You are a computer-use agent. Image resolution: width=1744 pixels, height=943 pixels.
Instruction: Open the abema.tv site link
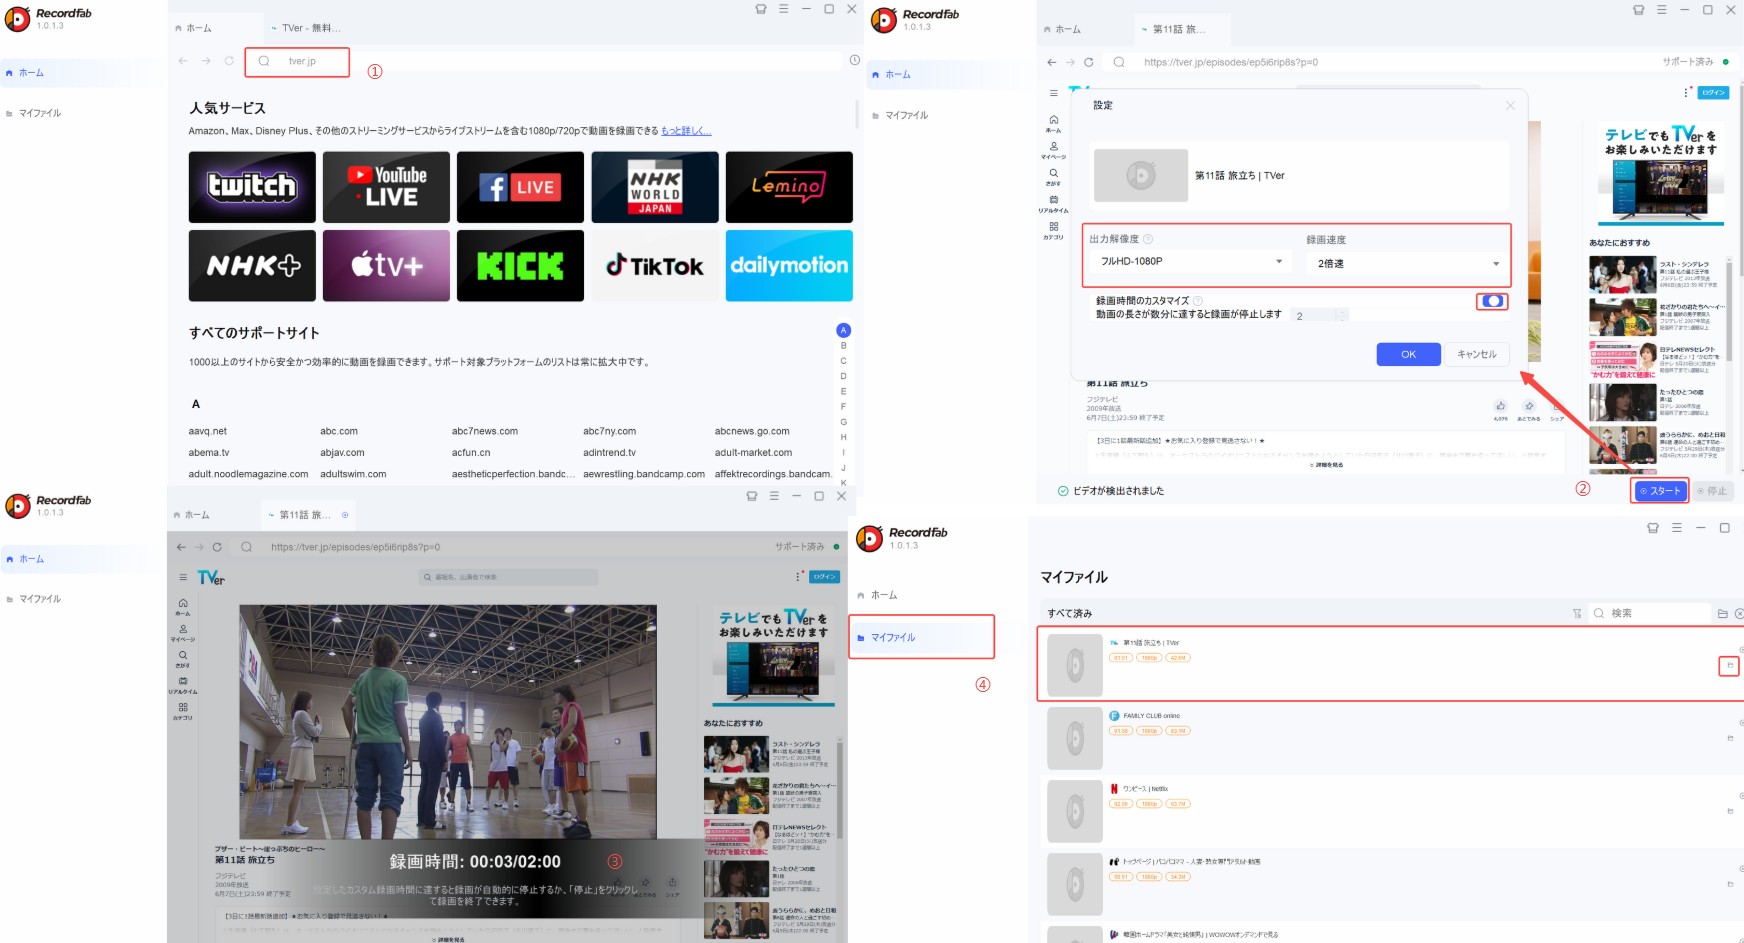209,453
